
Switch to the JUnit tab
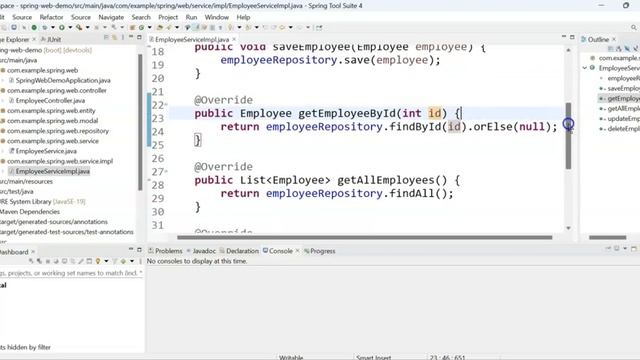(x=51, y=39)
